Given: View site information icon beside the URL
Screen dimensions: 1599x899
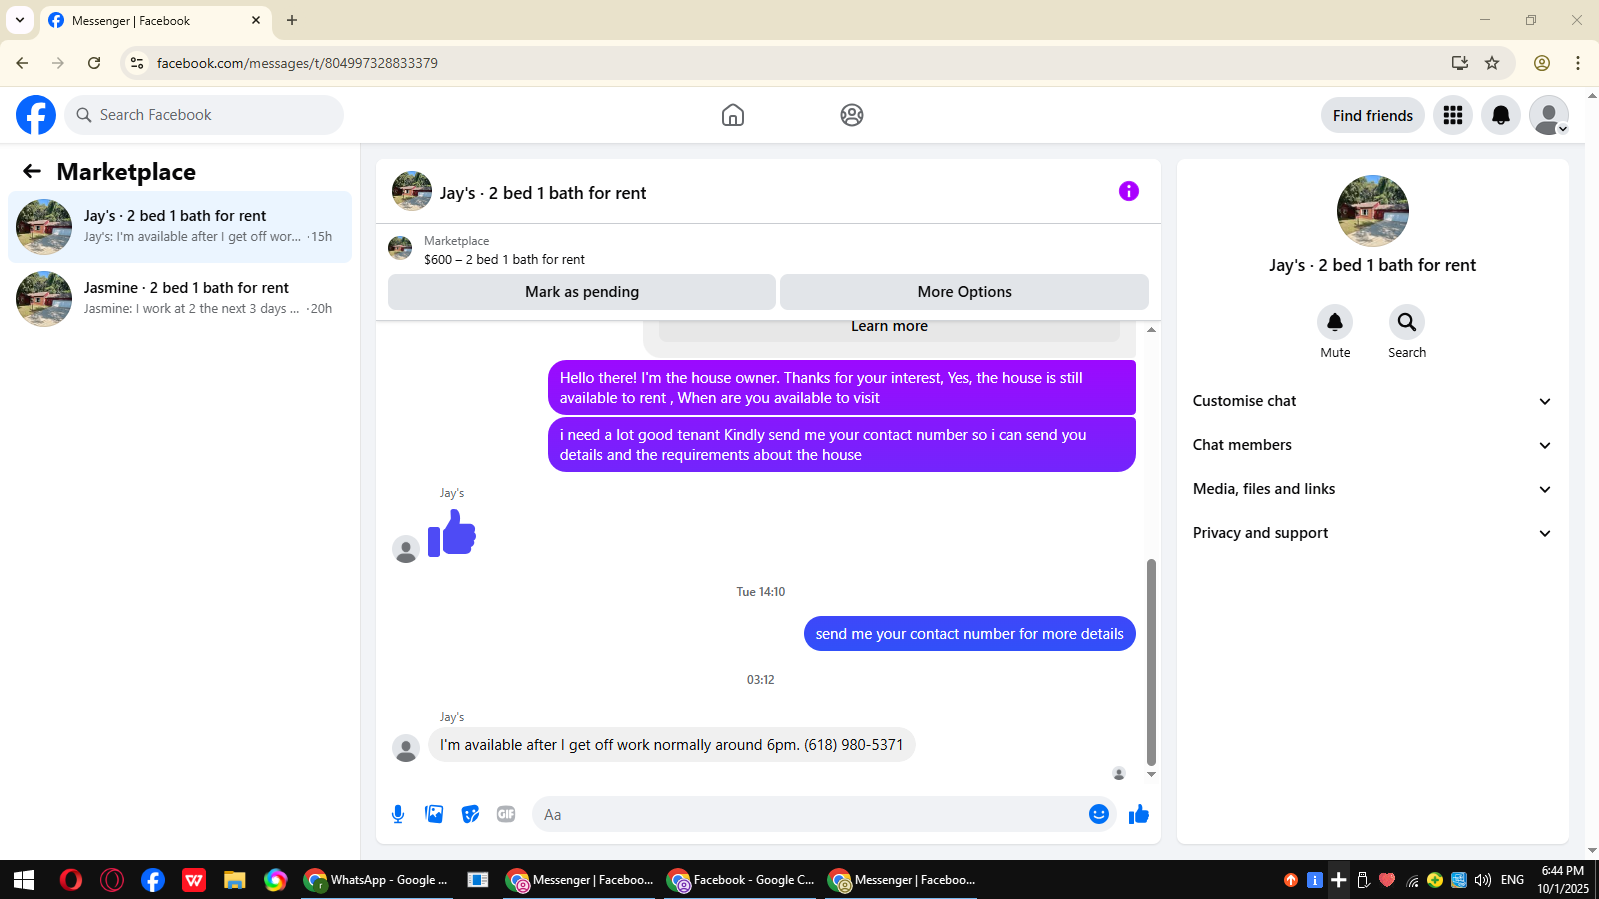Looking at the screenshot, I should point(137,63).
